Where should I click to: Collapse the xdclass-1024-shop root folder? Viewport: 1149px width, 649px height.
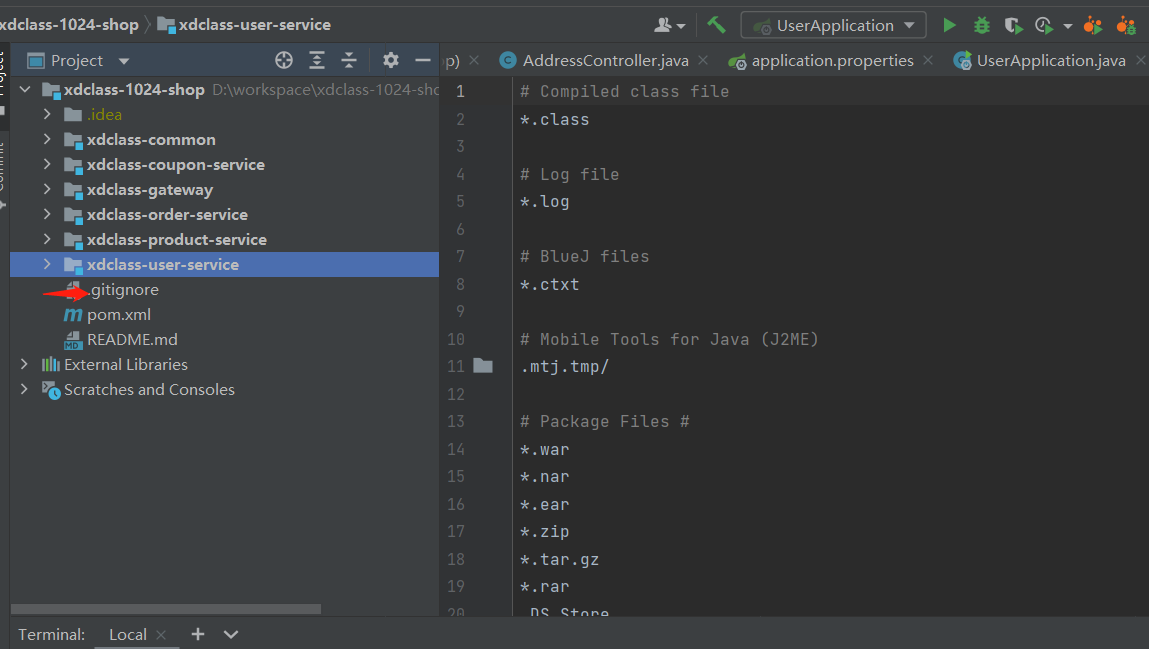(24, 90)
